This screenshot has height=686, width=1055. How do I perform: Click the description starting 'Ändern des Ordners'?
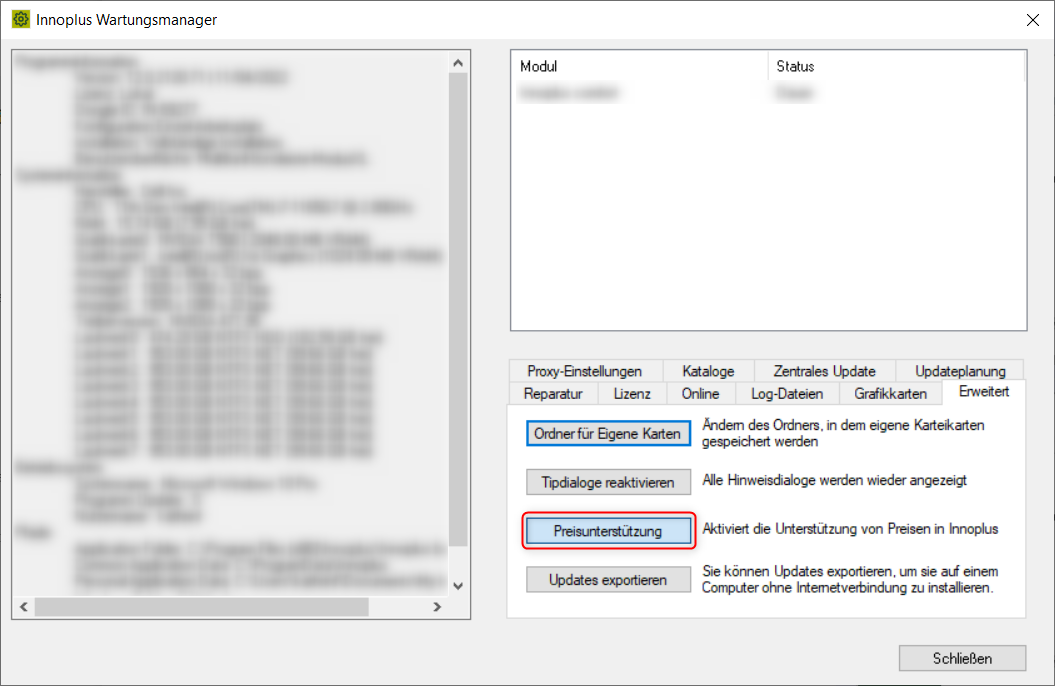pos(843,433)
